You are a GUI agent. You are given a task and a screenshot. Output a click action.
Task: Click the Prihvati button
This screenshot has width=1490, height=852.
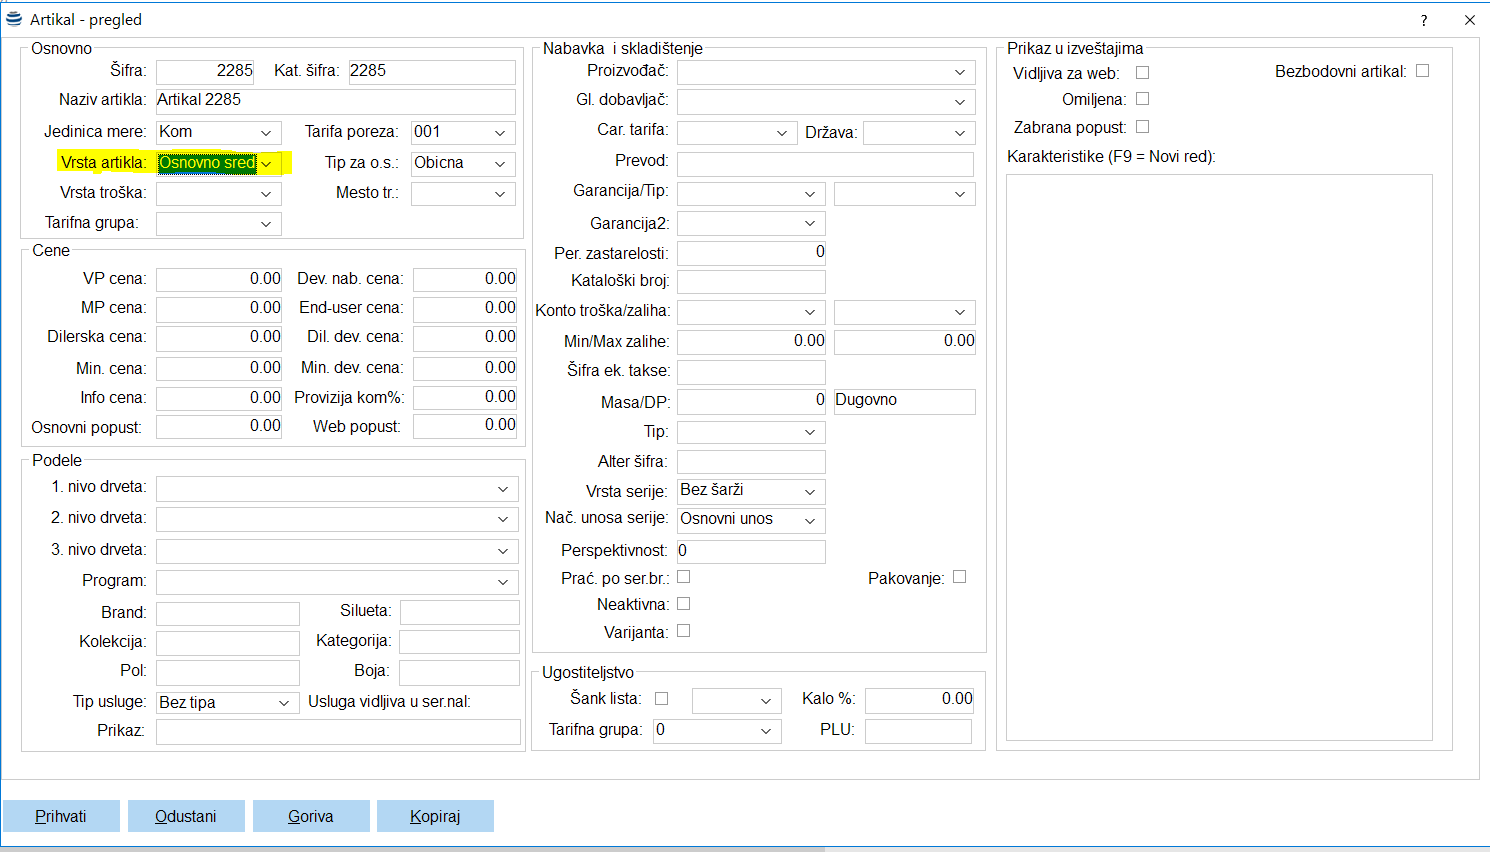pos(61,816)
